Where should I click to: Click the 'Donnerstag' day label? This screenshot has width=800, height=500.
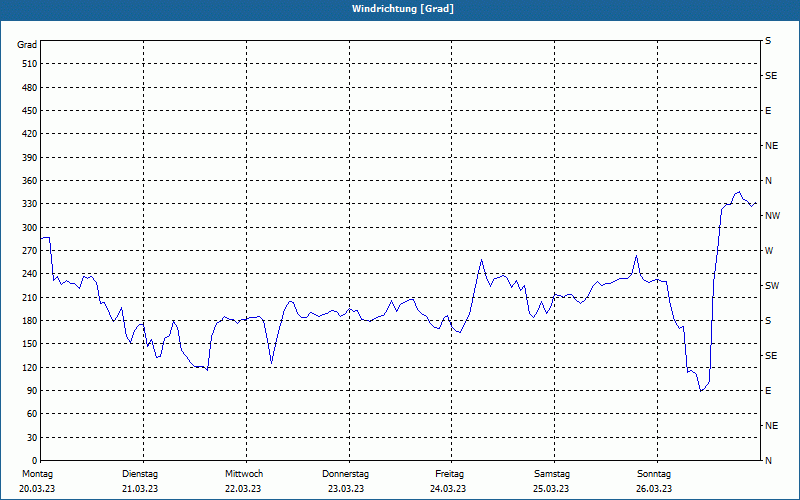coord(345,474)
